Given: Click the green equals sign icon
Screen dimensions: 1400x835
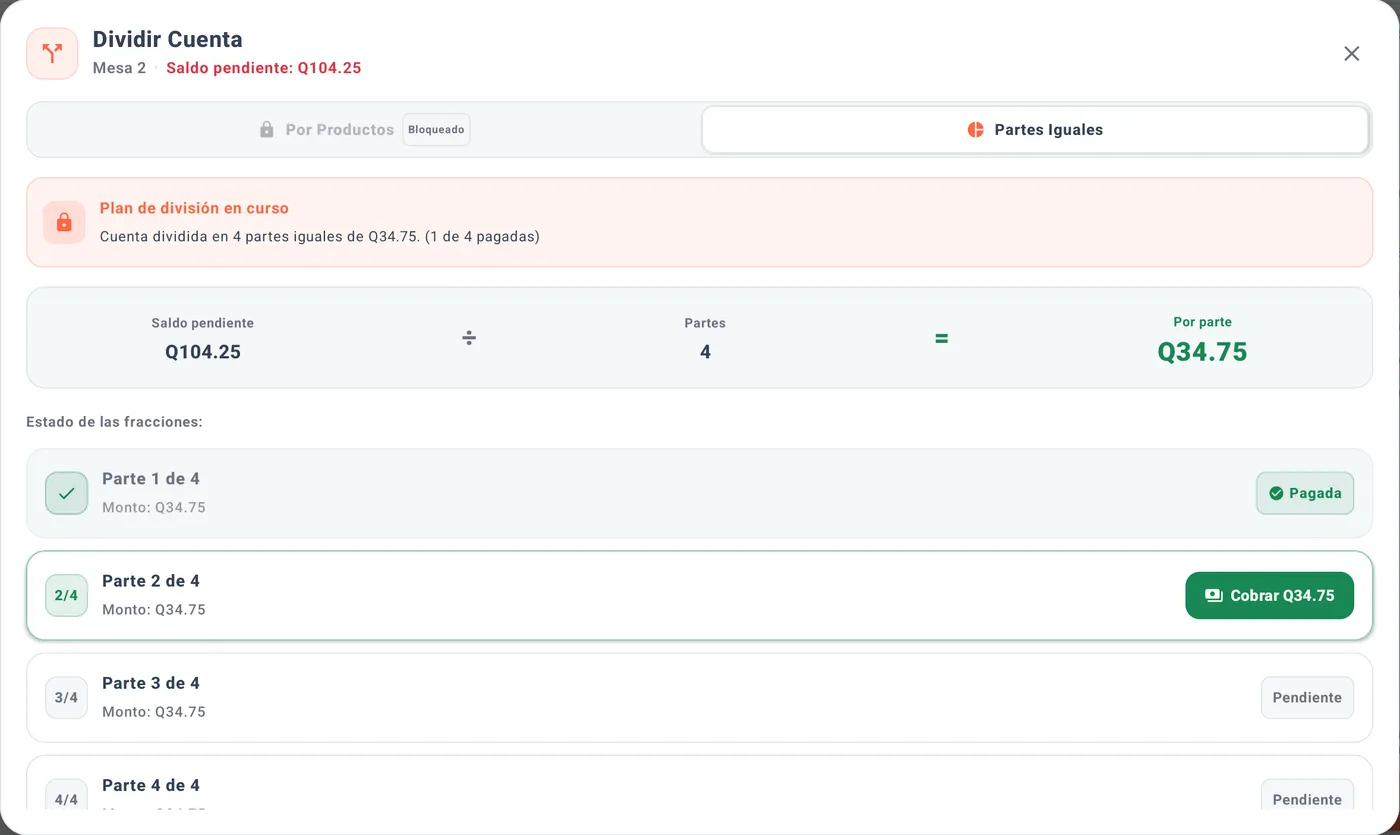Looking at the screenshot, I should 941,338.
